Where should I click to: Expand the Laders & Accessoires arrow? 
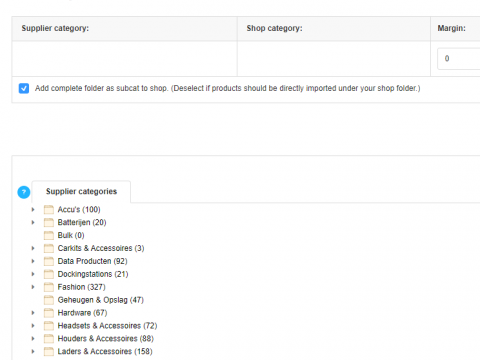tap(33, 351)
